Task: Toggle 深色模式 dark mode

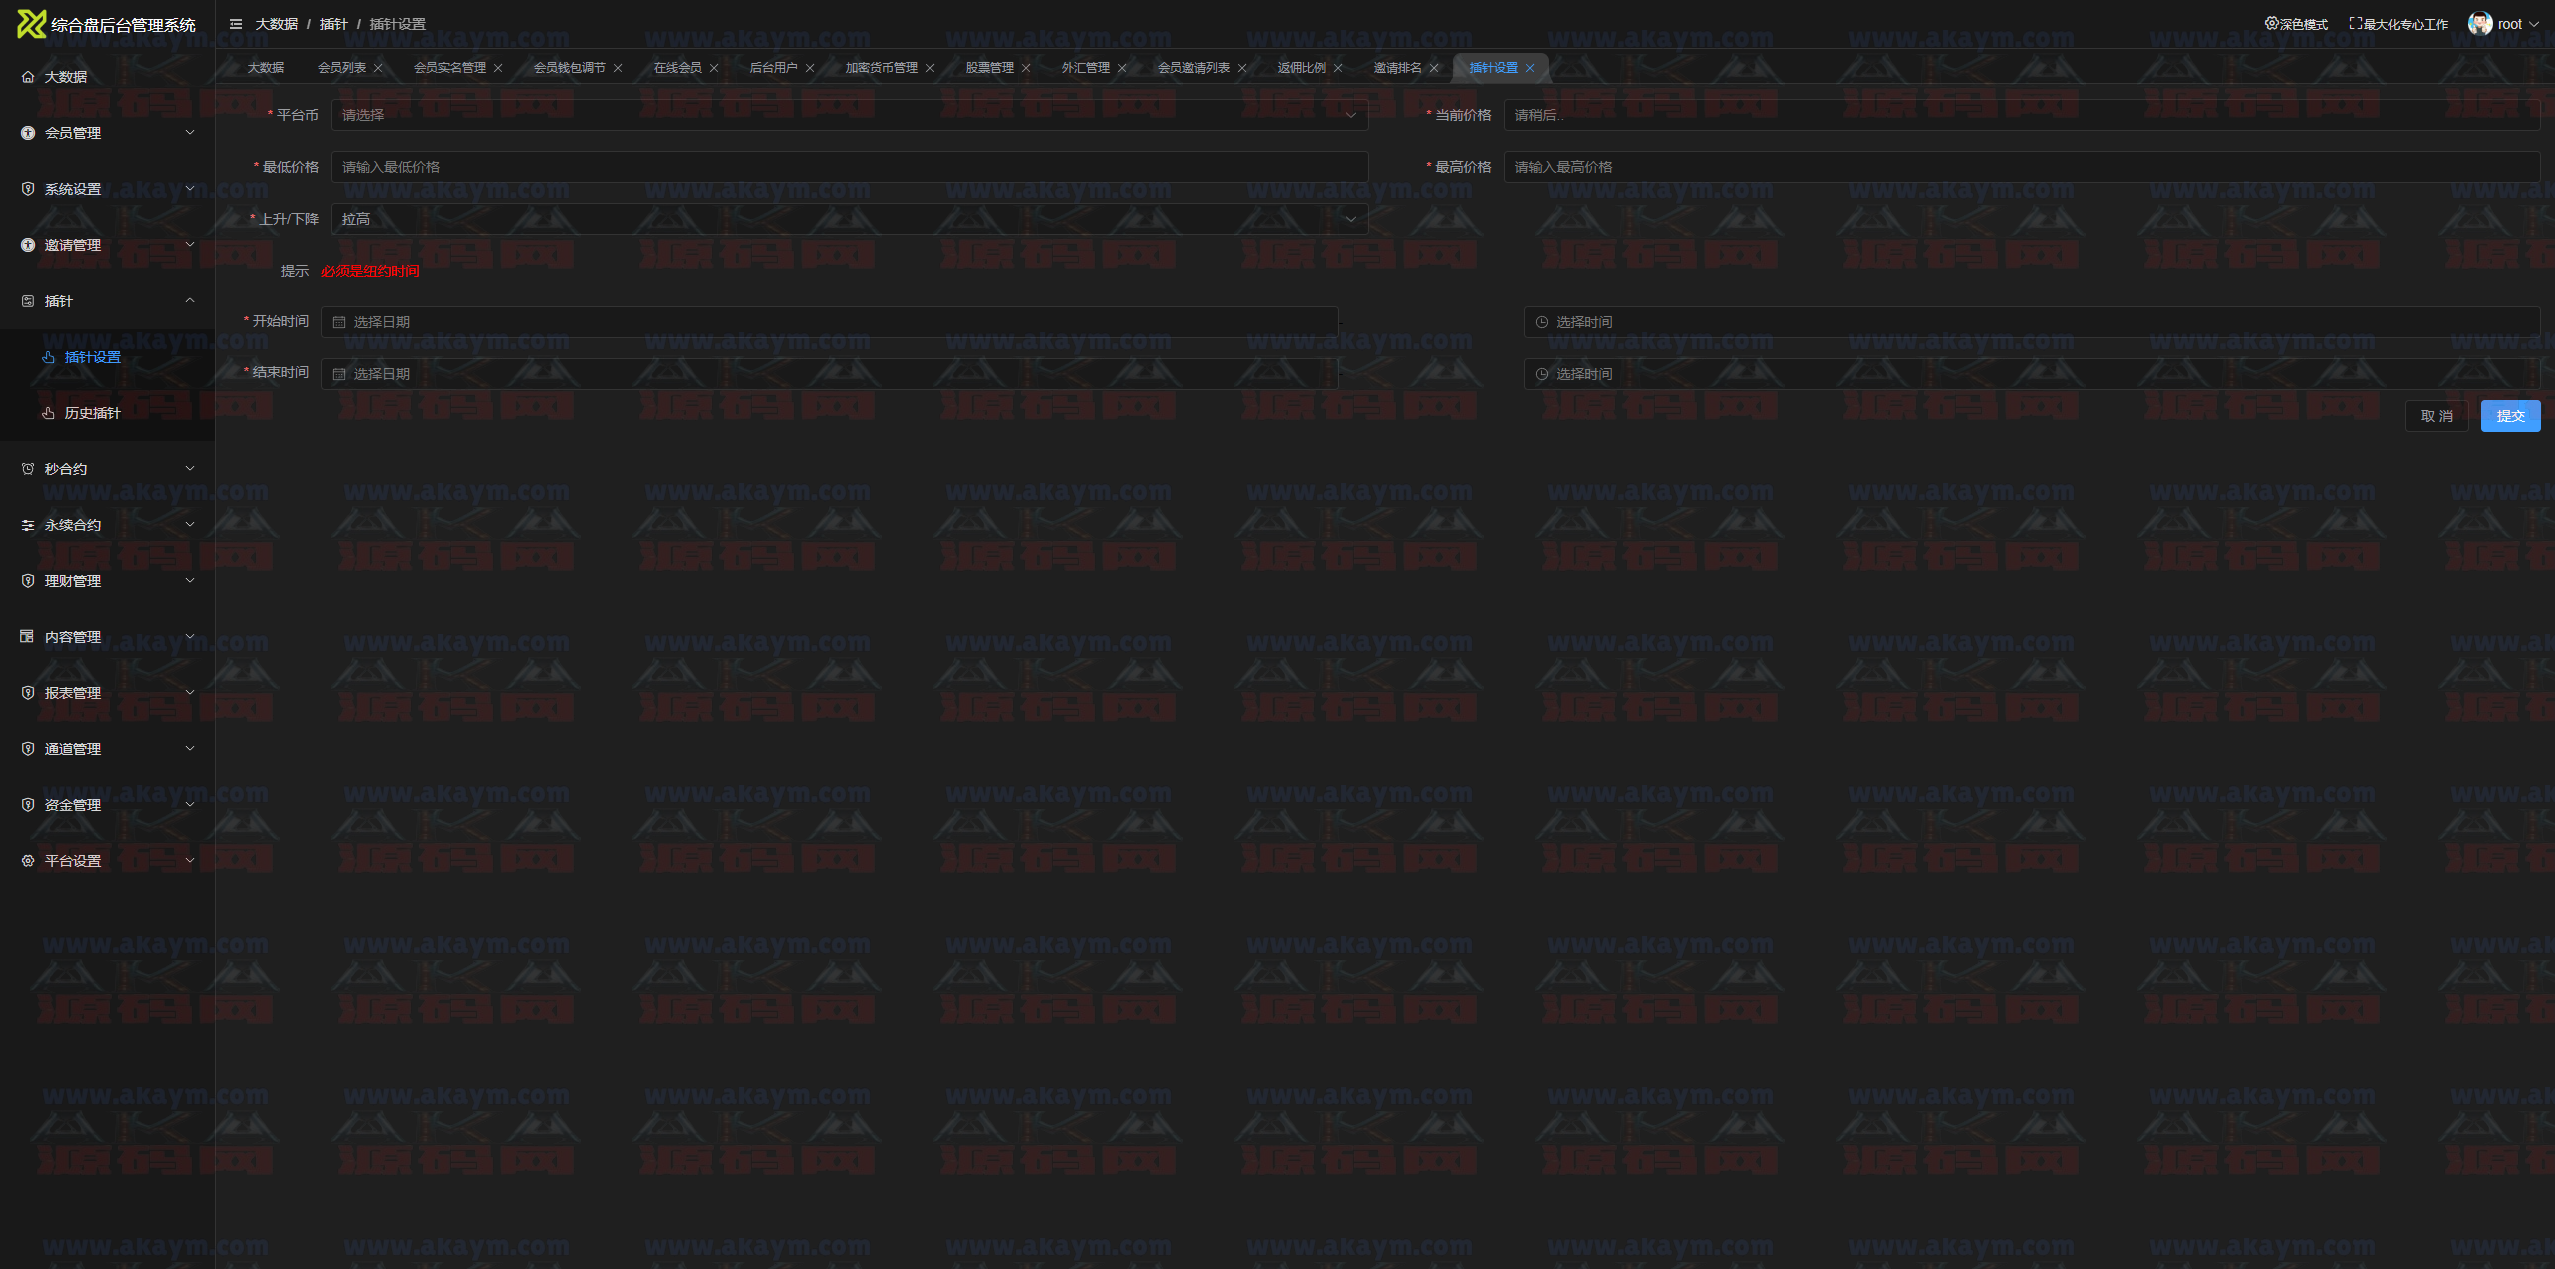Action: [2296, 24]
